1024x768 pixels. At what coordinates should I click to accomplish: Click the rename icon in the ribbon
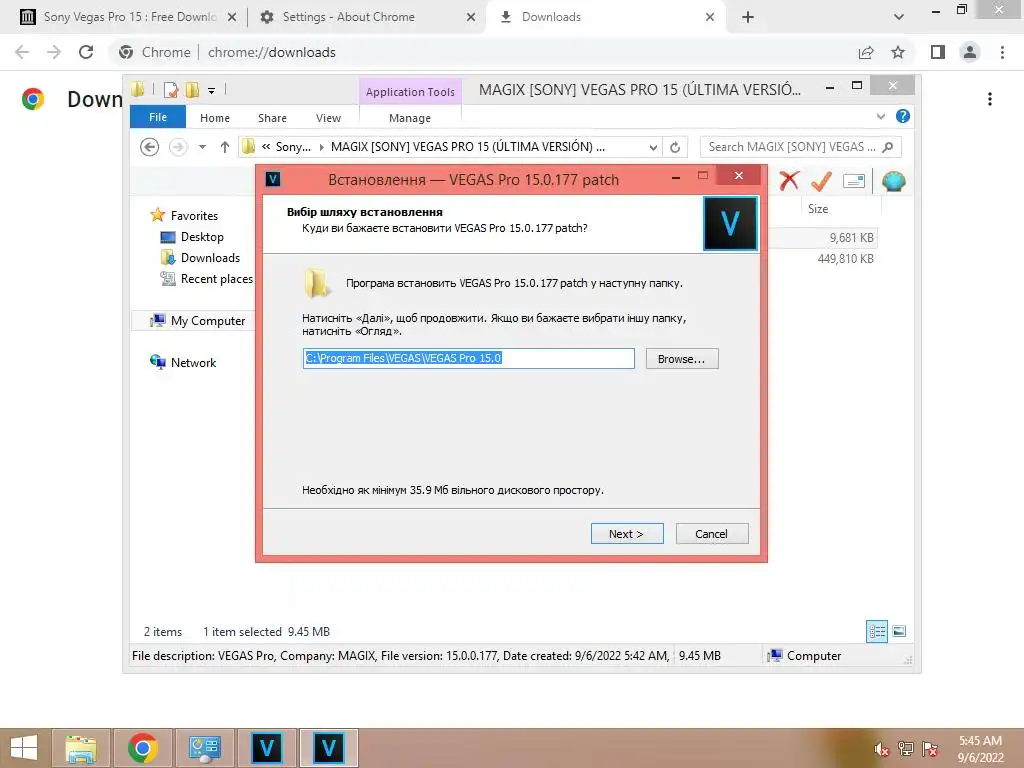tap(854, 181)
